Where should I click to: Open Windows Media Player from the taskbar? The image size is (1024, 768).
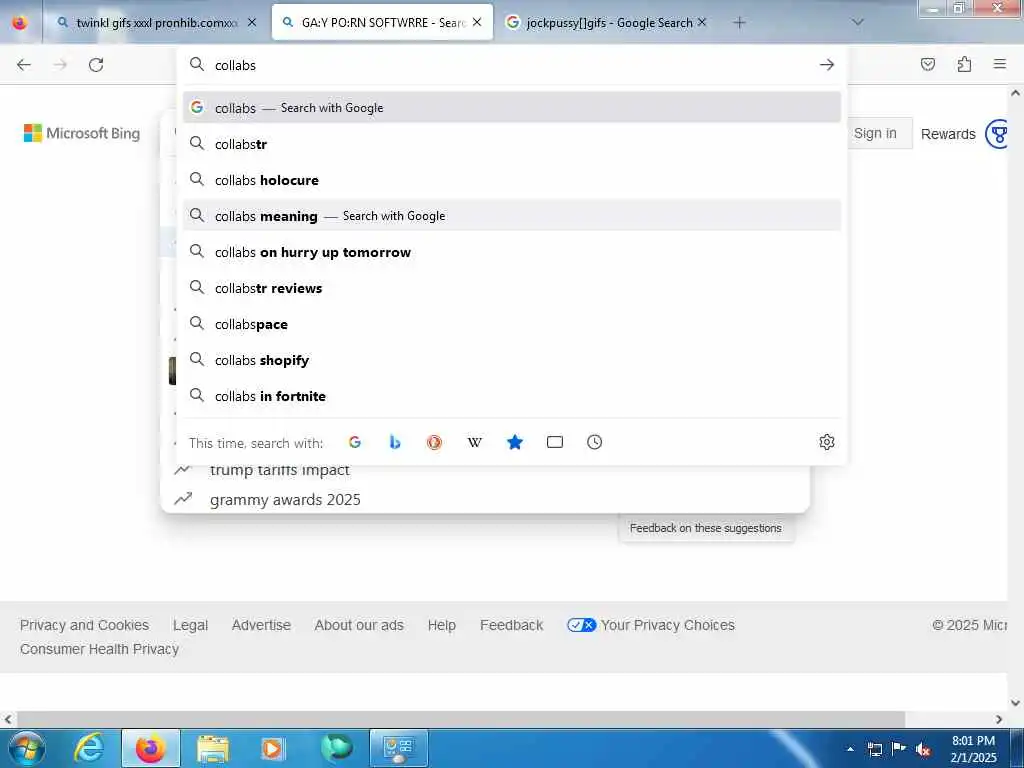tap(273, 748)
